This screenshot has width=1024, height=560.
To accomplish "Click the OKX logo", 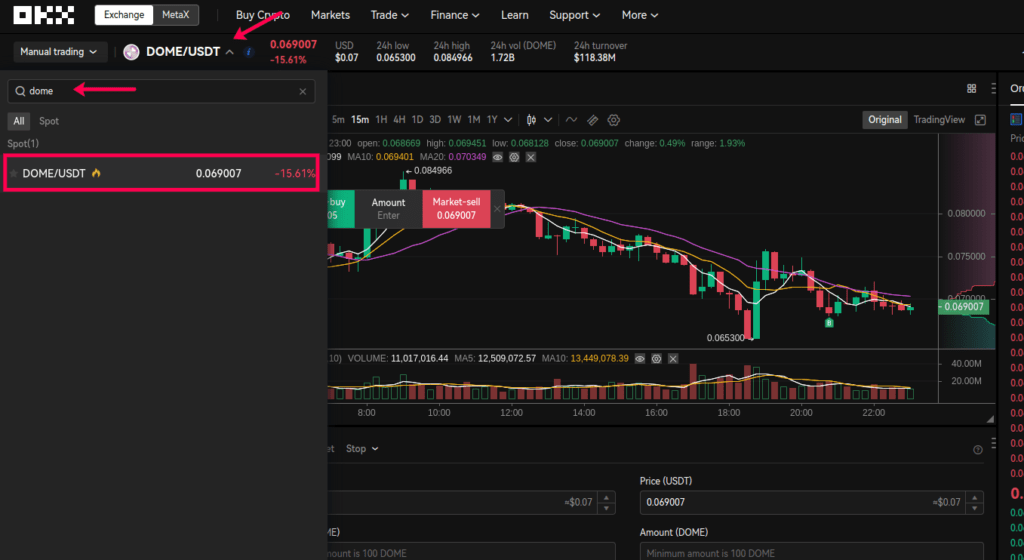I will 44,15.
